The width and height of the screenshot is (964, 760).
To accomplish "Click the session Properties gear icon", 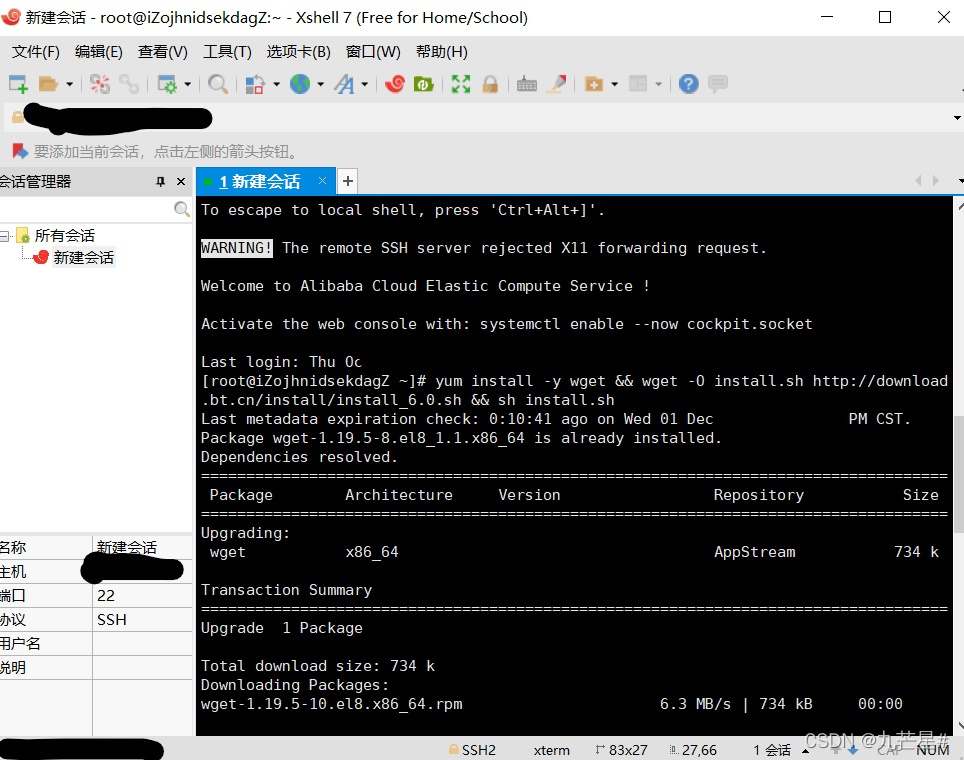I will pyautogui.click(x=167, y=84).
